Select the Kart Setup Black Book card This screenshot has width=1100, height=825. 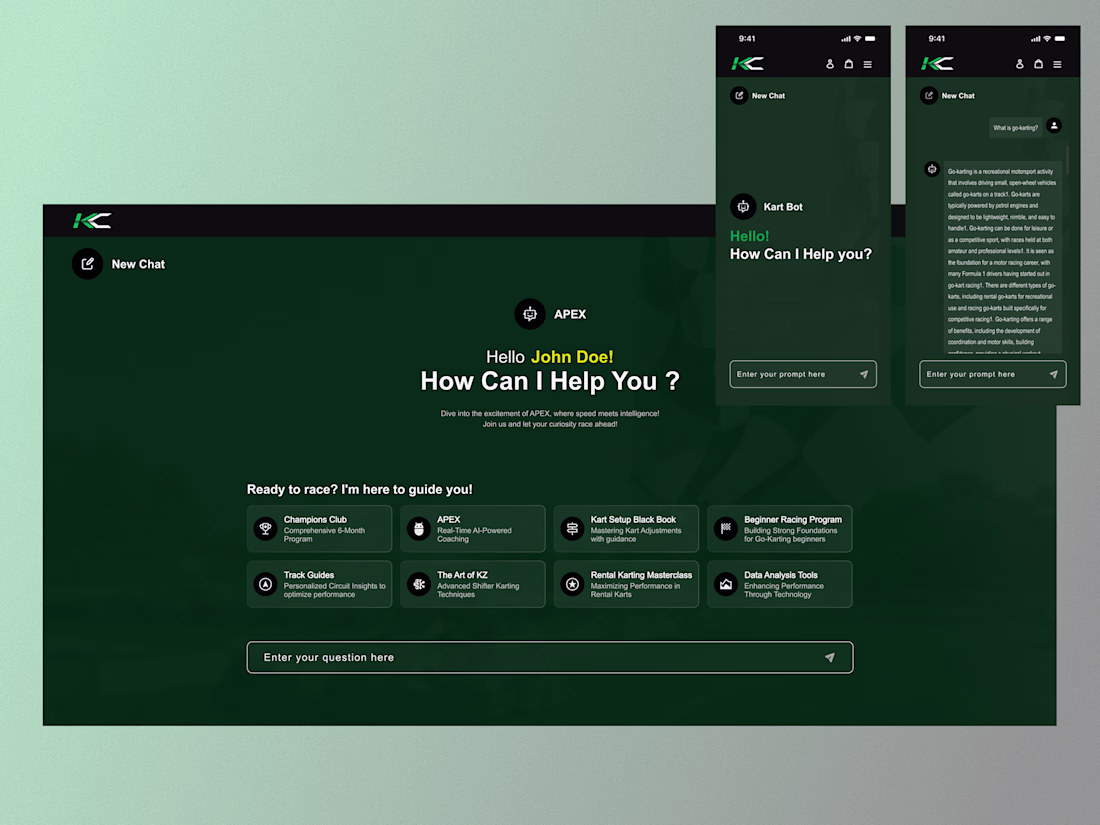[x=626, y=528]
